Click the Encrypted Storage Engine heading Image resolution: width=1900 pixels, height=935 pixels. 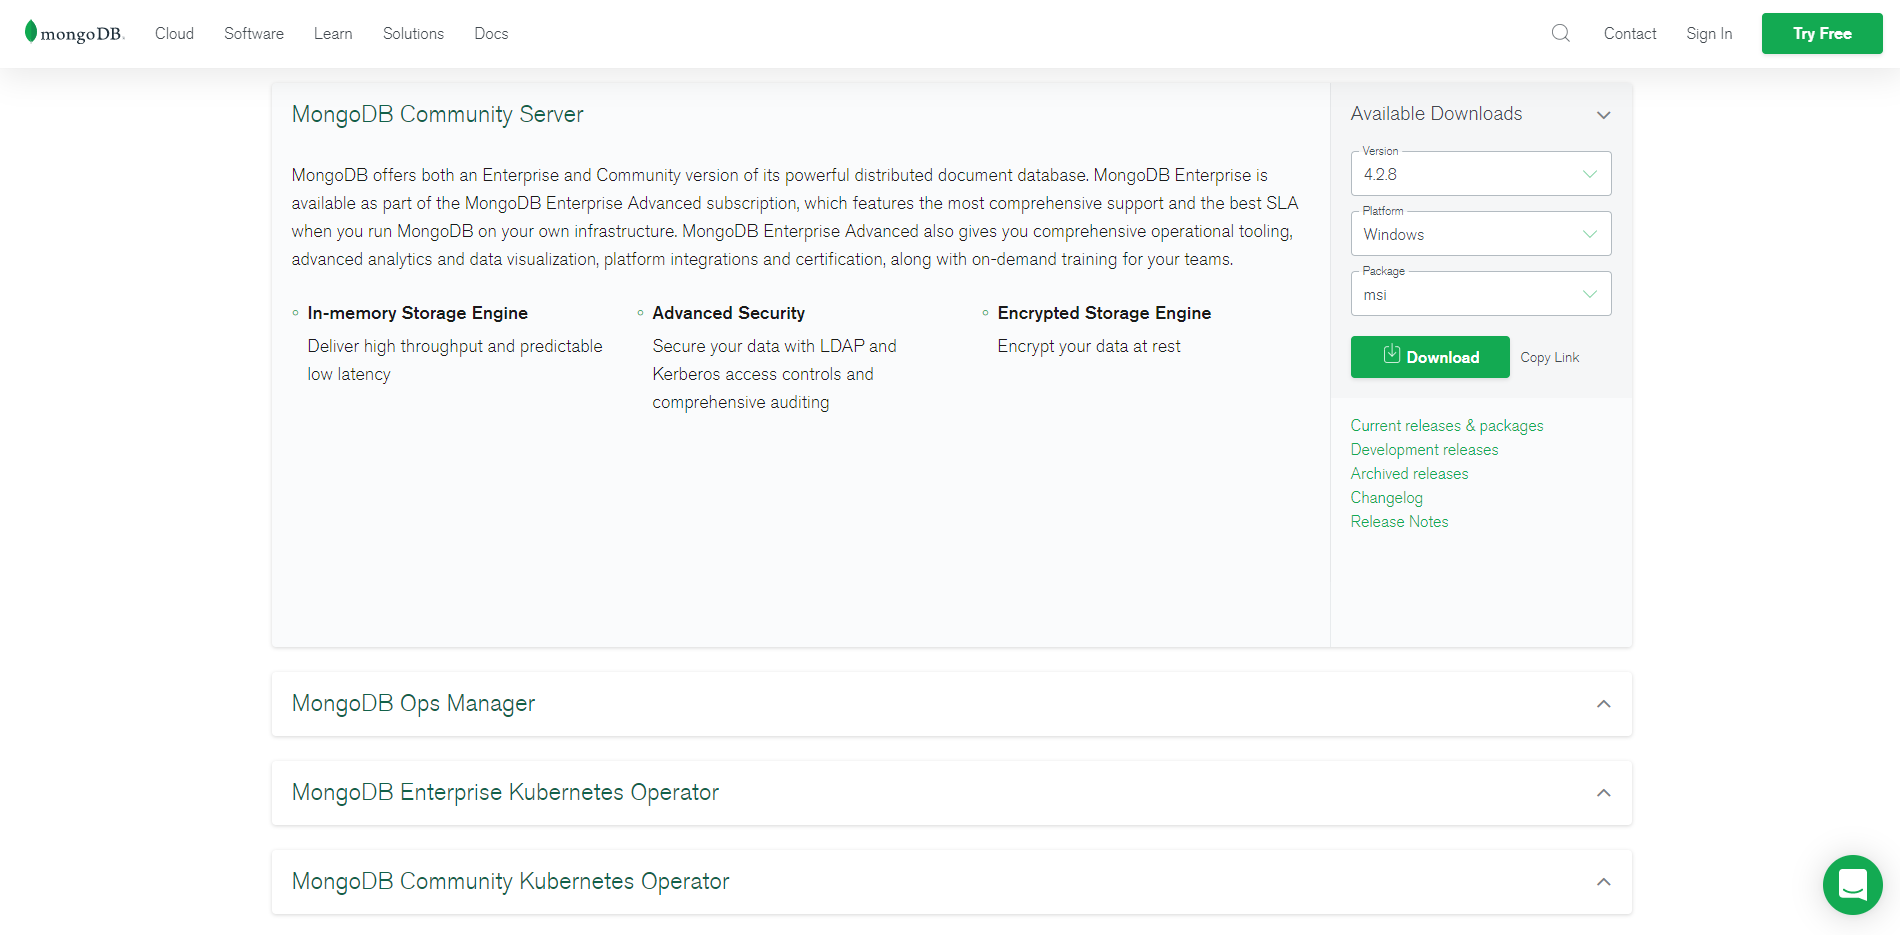point(1104,313)
